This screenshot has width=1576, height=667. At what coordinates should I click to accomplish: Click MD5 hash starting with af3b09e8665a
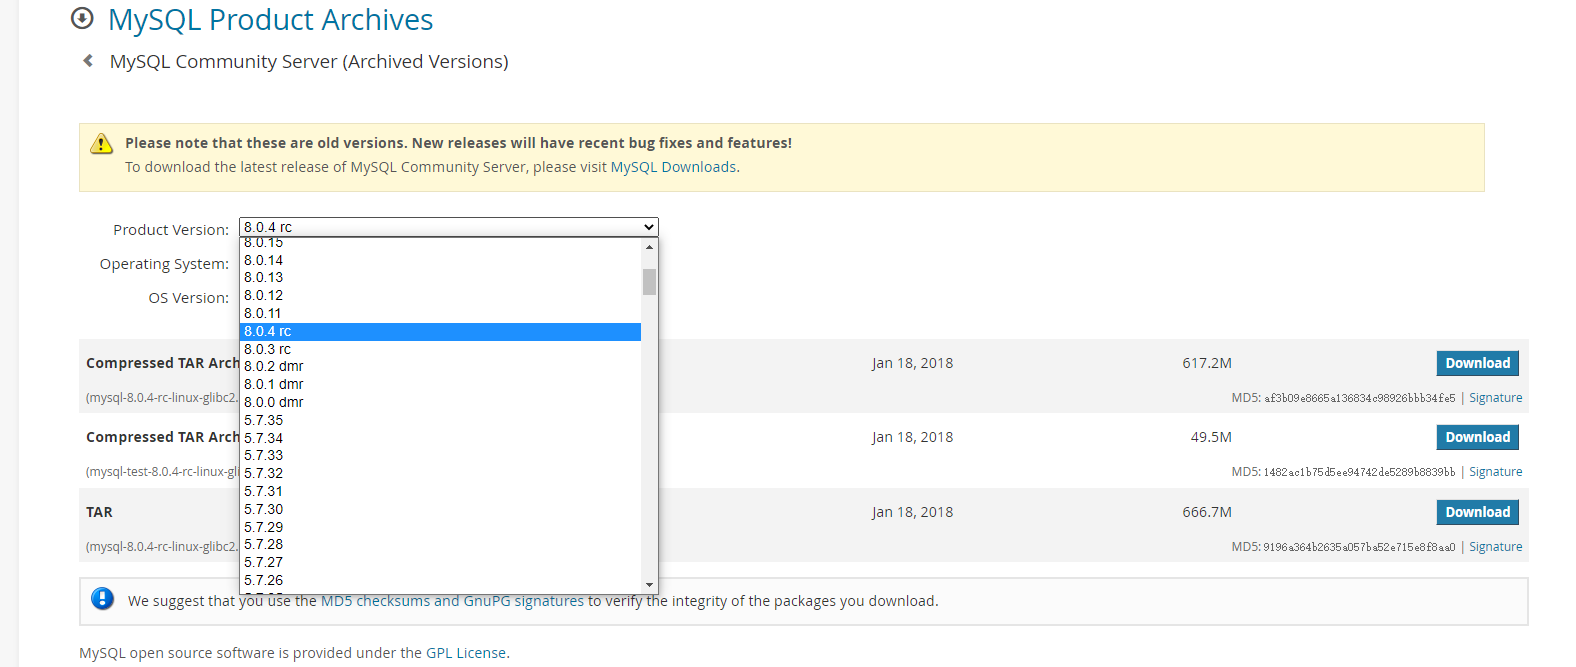[x=1359, y=398]
